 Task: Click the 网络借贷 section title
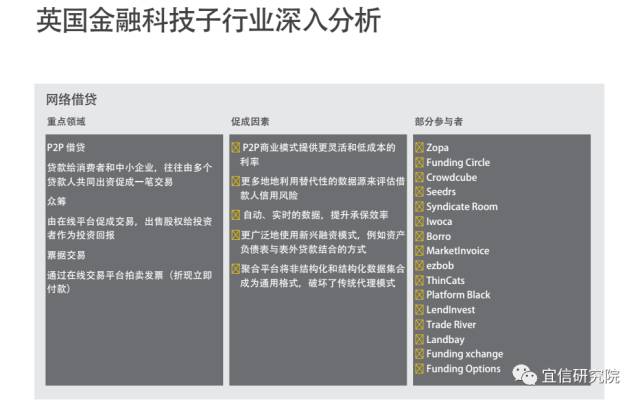tap(72, 100)
